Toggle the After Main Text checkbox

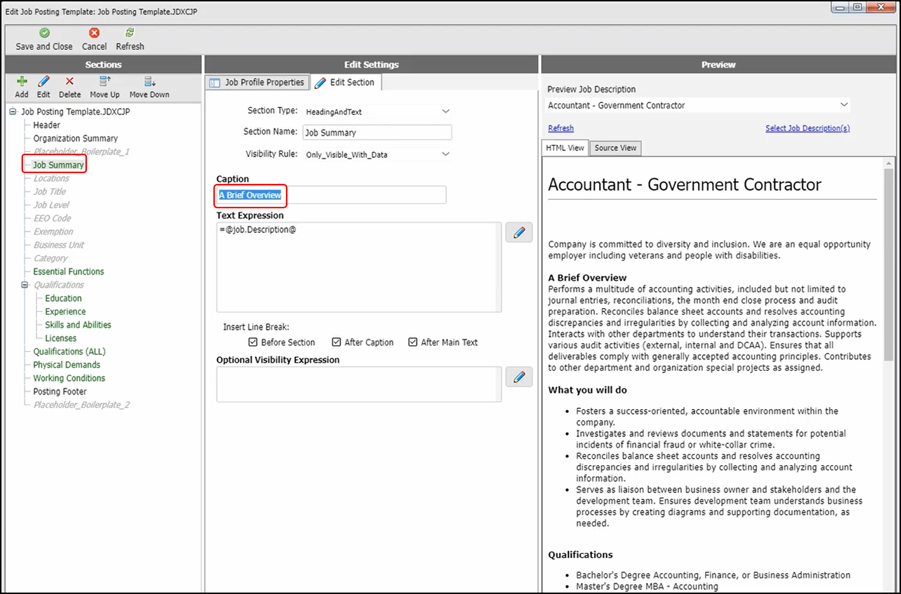point(413,342)
